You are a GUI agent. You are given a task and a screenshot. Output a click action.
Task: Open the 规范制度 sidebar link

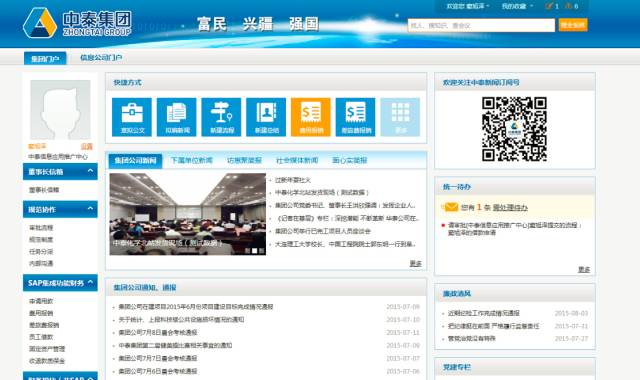tap(41, 240)
